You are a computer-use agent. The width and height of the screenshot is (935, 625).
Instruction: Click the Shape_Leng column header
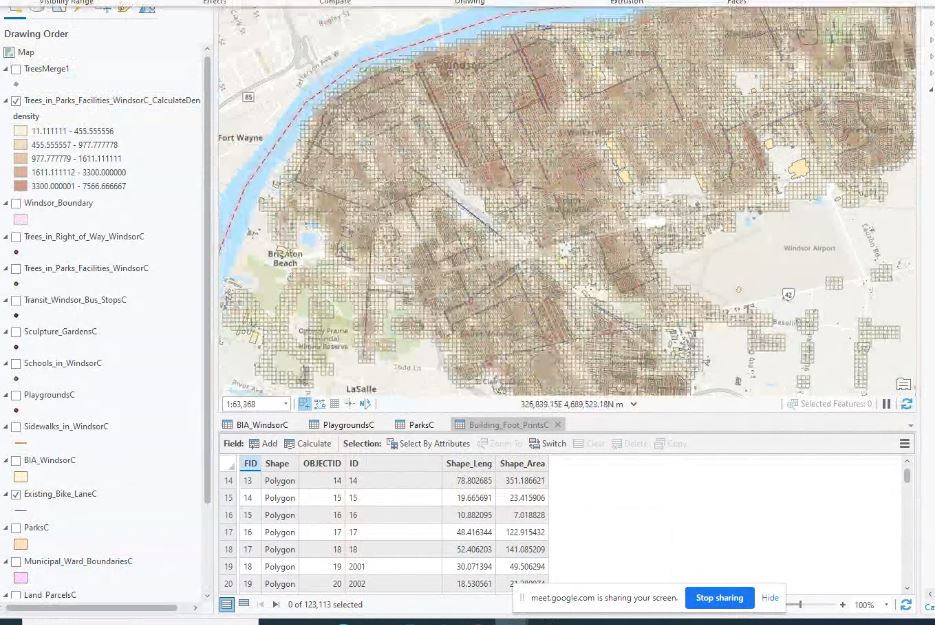tap(469, 463)
